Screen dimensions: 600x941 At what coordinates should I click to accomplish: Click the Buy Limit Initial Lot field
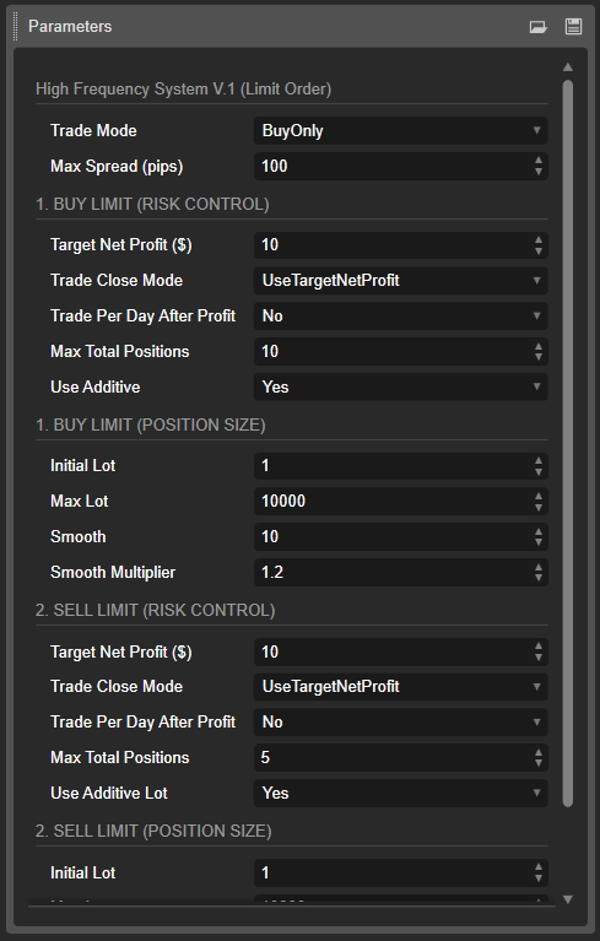pyautogui.click(x=390, y=466)
